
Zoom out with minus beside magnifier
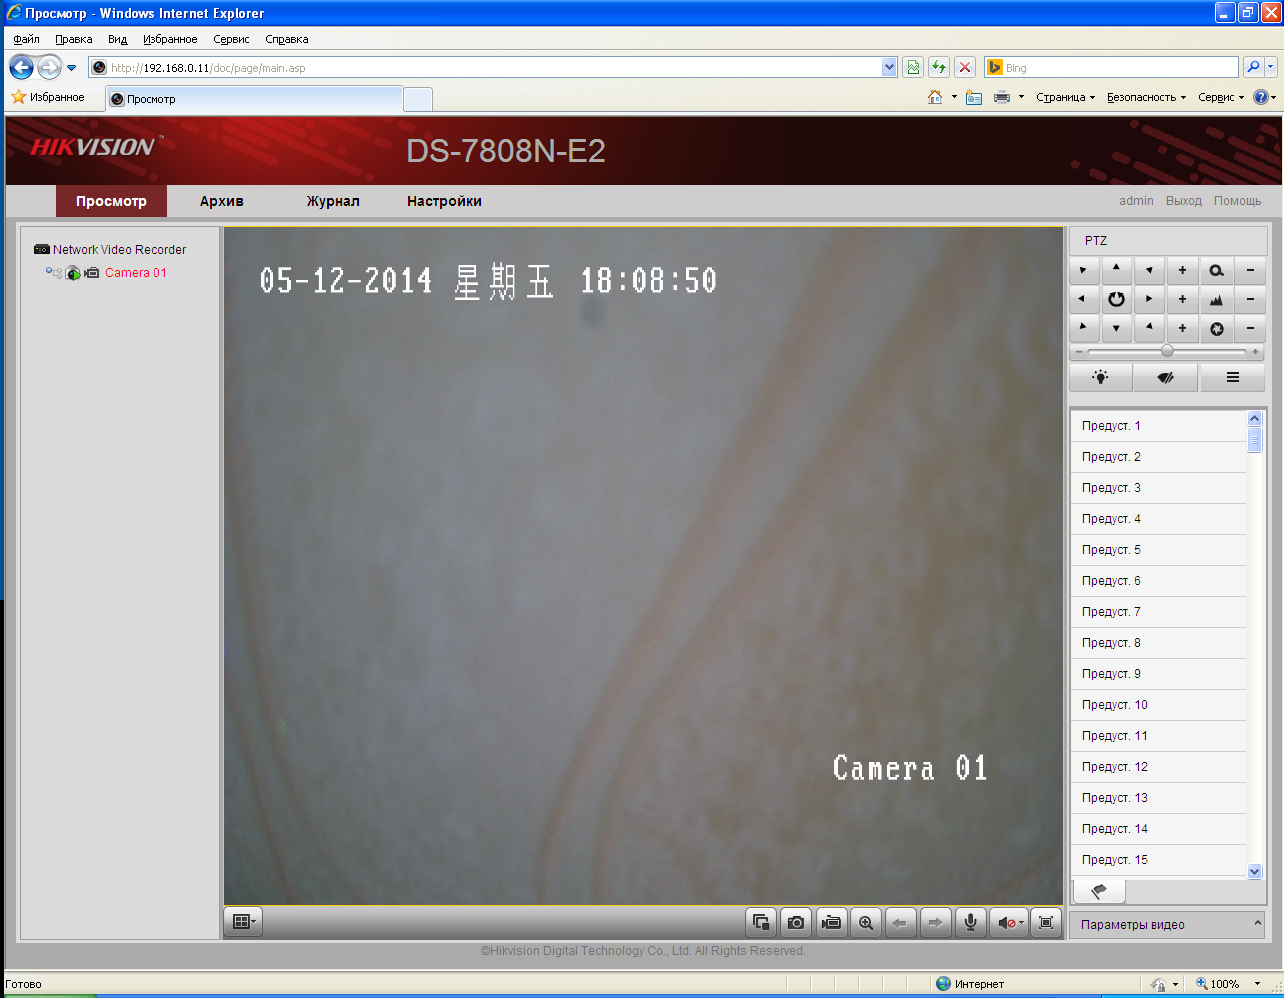[x=1250, y=270]
